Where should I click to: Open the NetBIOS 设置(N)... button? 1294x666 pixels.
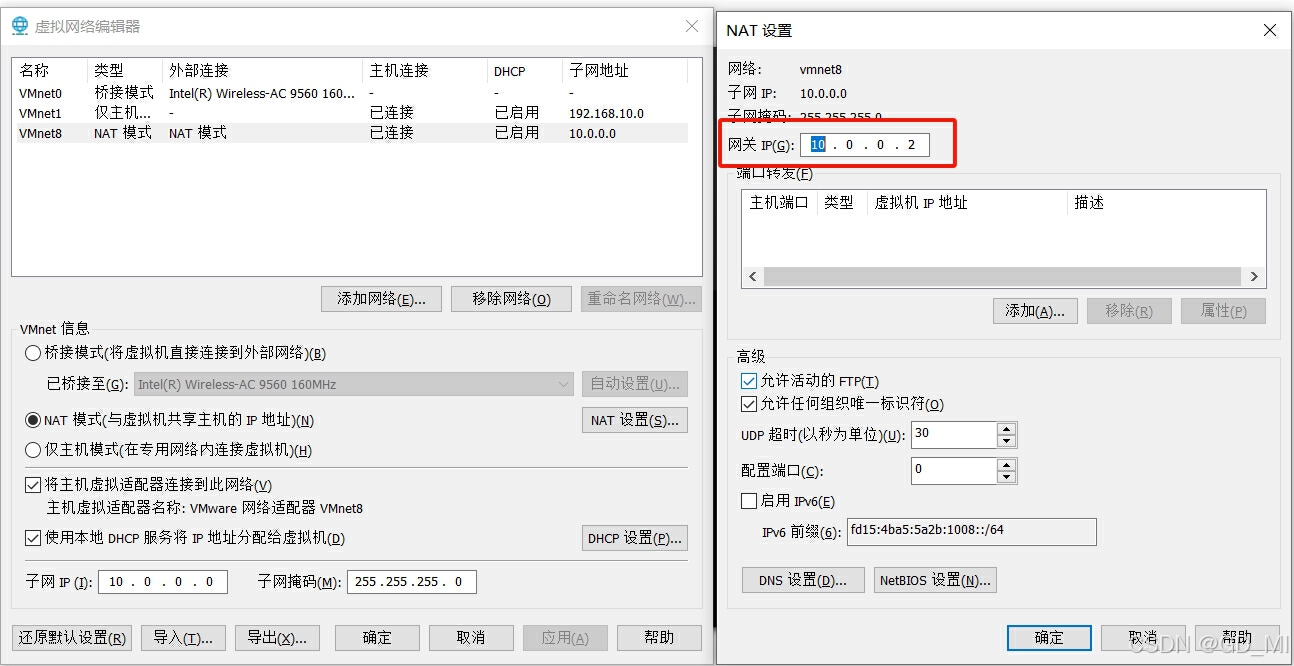pos(935,580)
